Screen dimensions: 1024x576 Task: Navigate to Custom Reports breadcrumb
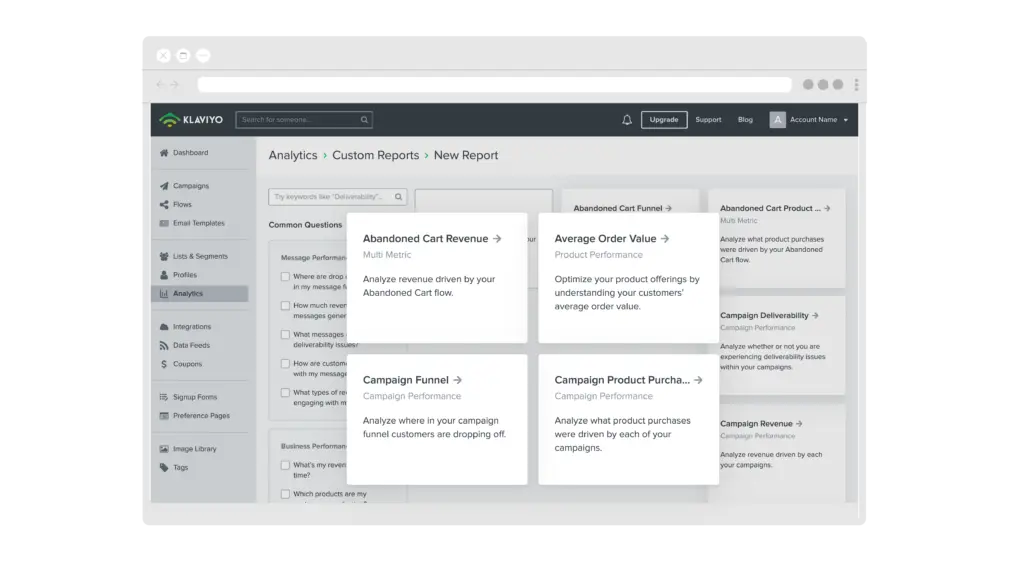(377, 155)
